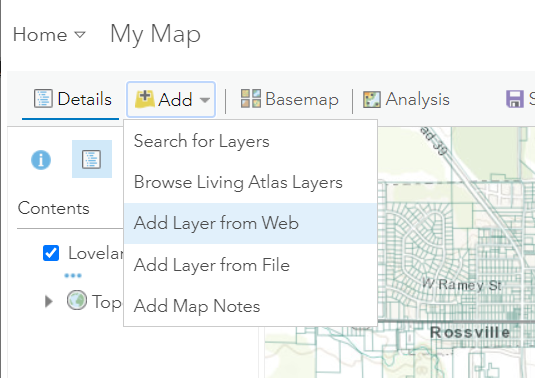Click the Loveland layer name
The image size is (535, 378).
(96, 253)
